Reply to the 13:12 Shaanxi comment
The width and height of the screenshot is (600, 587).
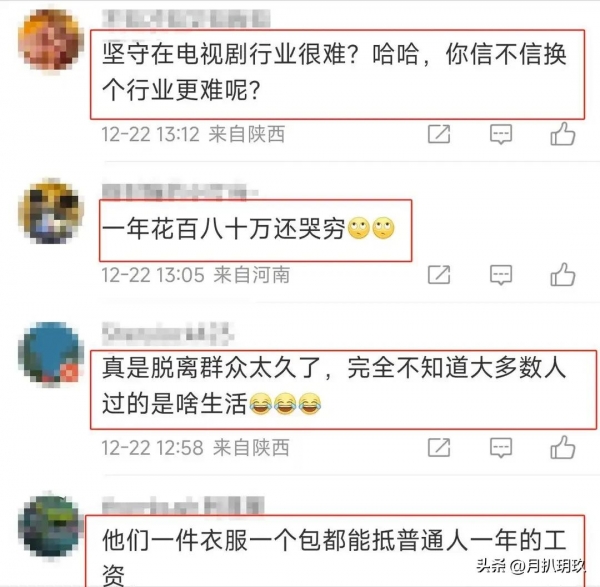[x=501, y=134]
